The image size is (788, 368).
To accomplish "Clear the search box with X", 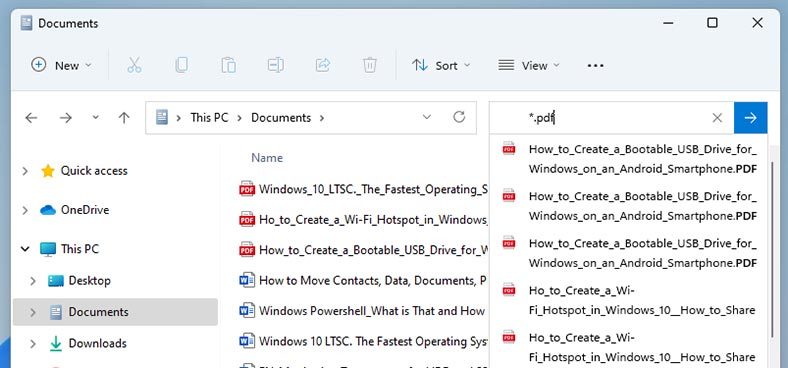I will pos(717,118).
